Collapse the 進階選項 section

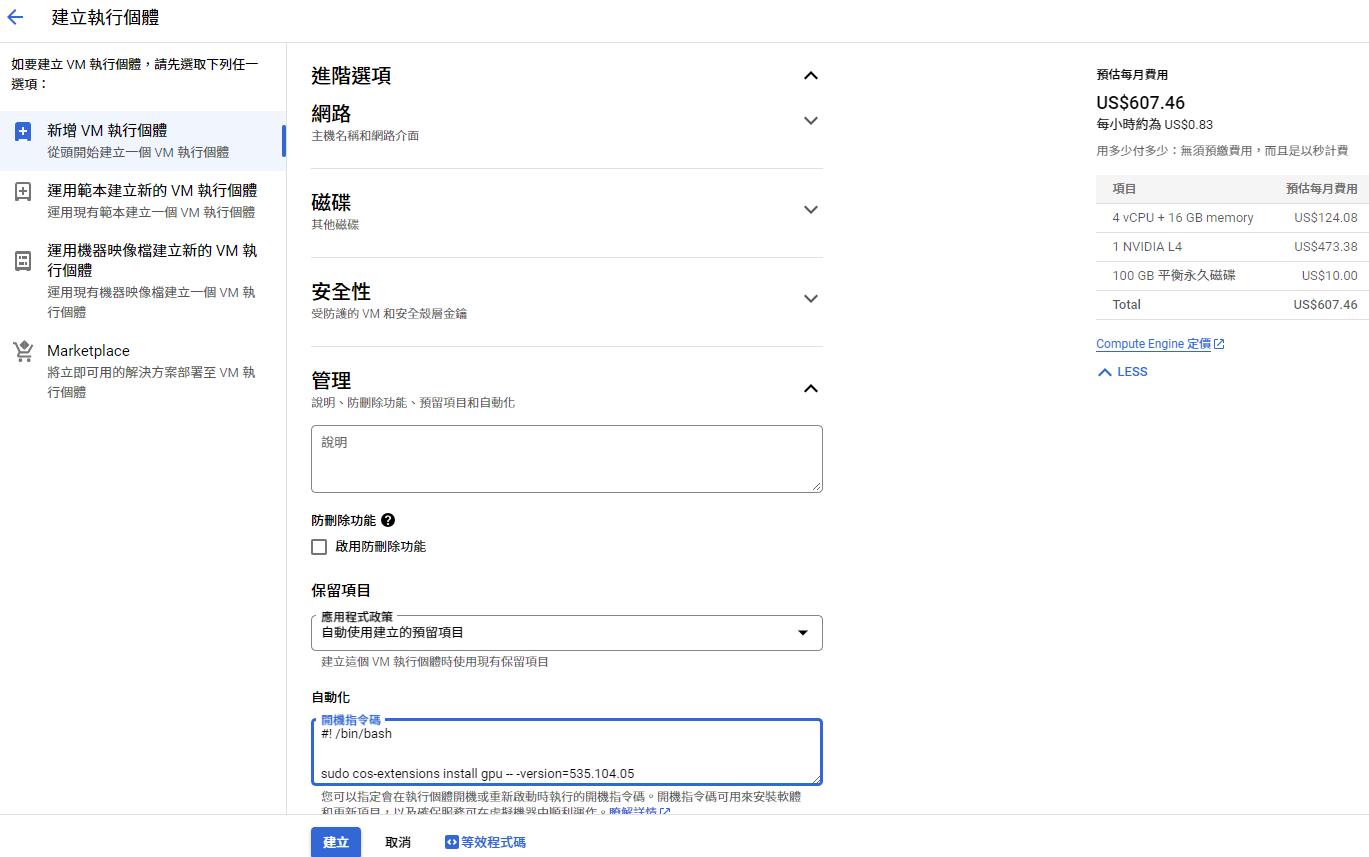[x=811, y=76]
